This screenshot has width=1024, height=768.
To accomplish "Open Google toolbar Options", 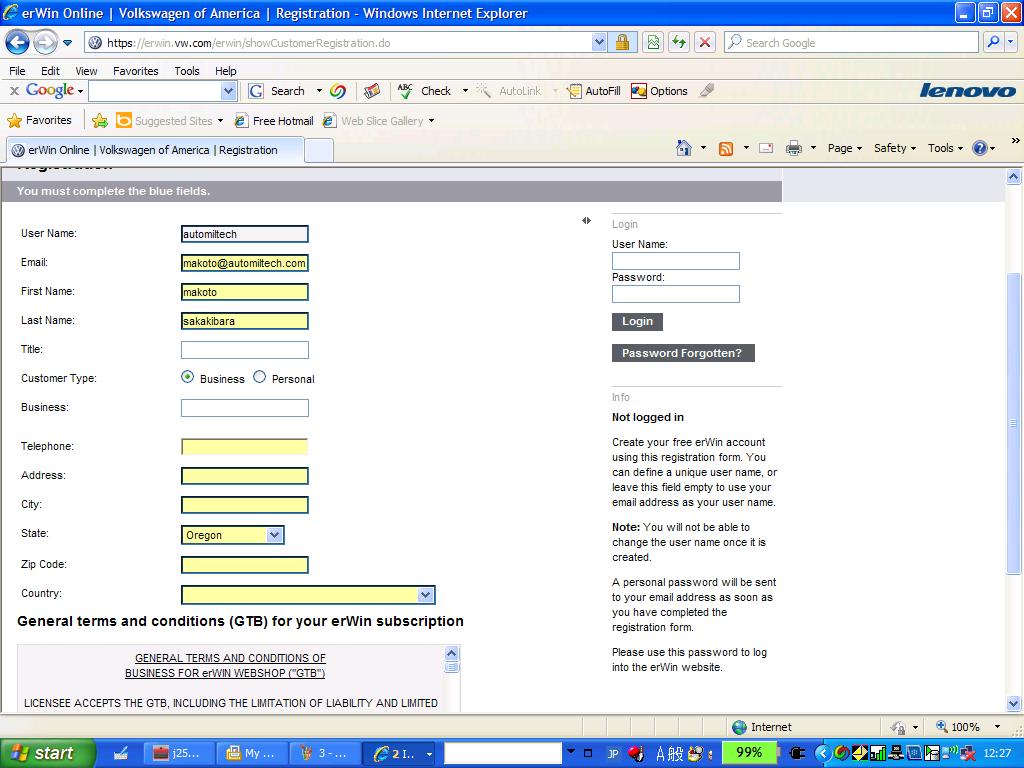I will coord(660,91).
